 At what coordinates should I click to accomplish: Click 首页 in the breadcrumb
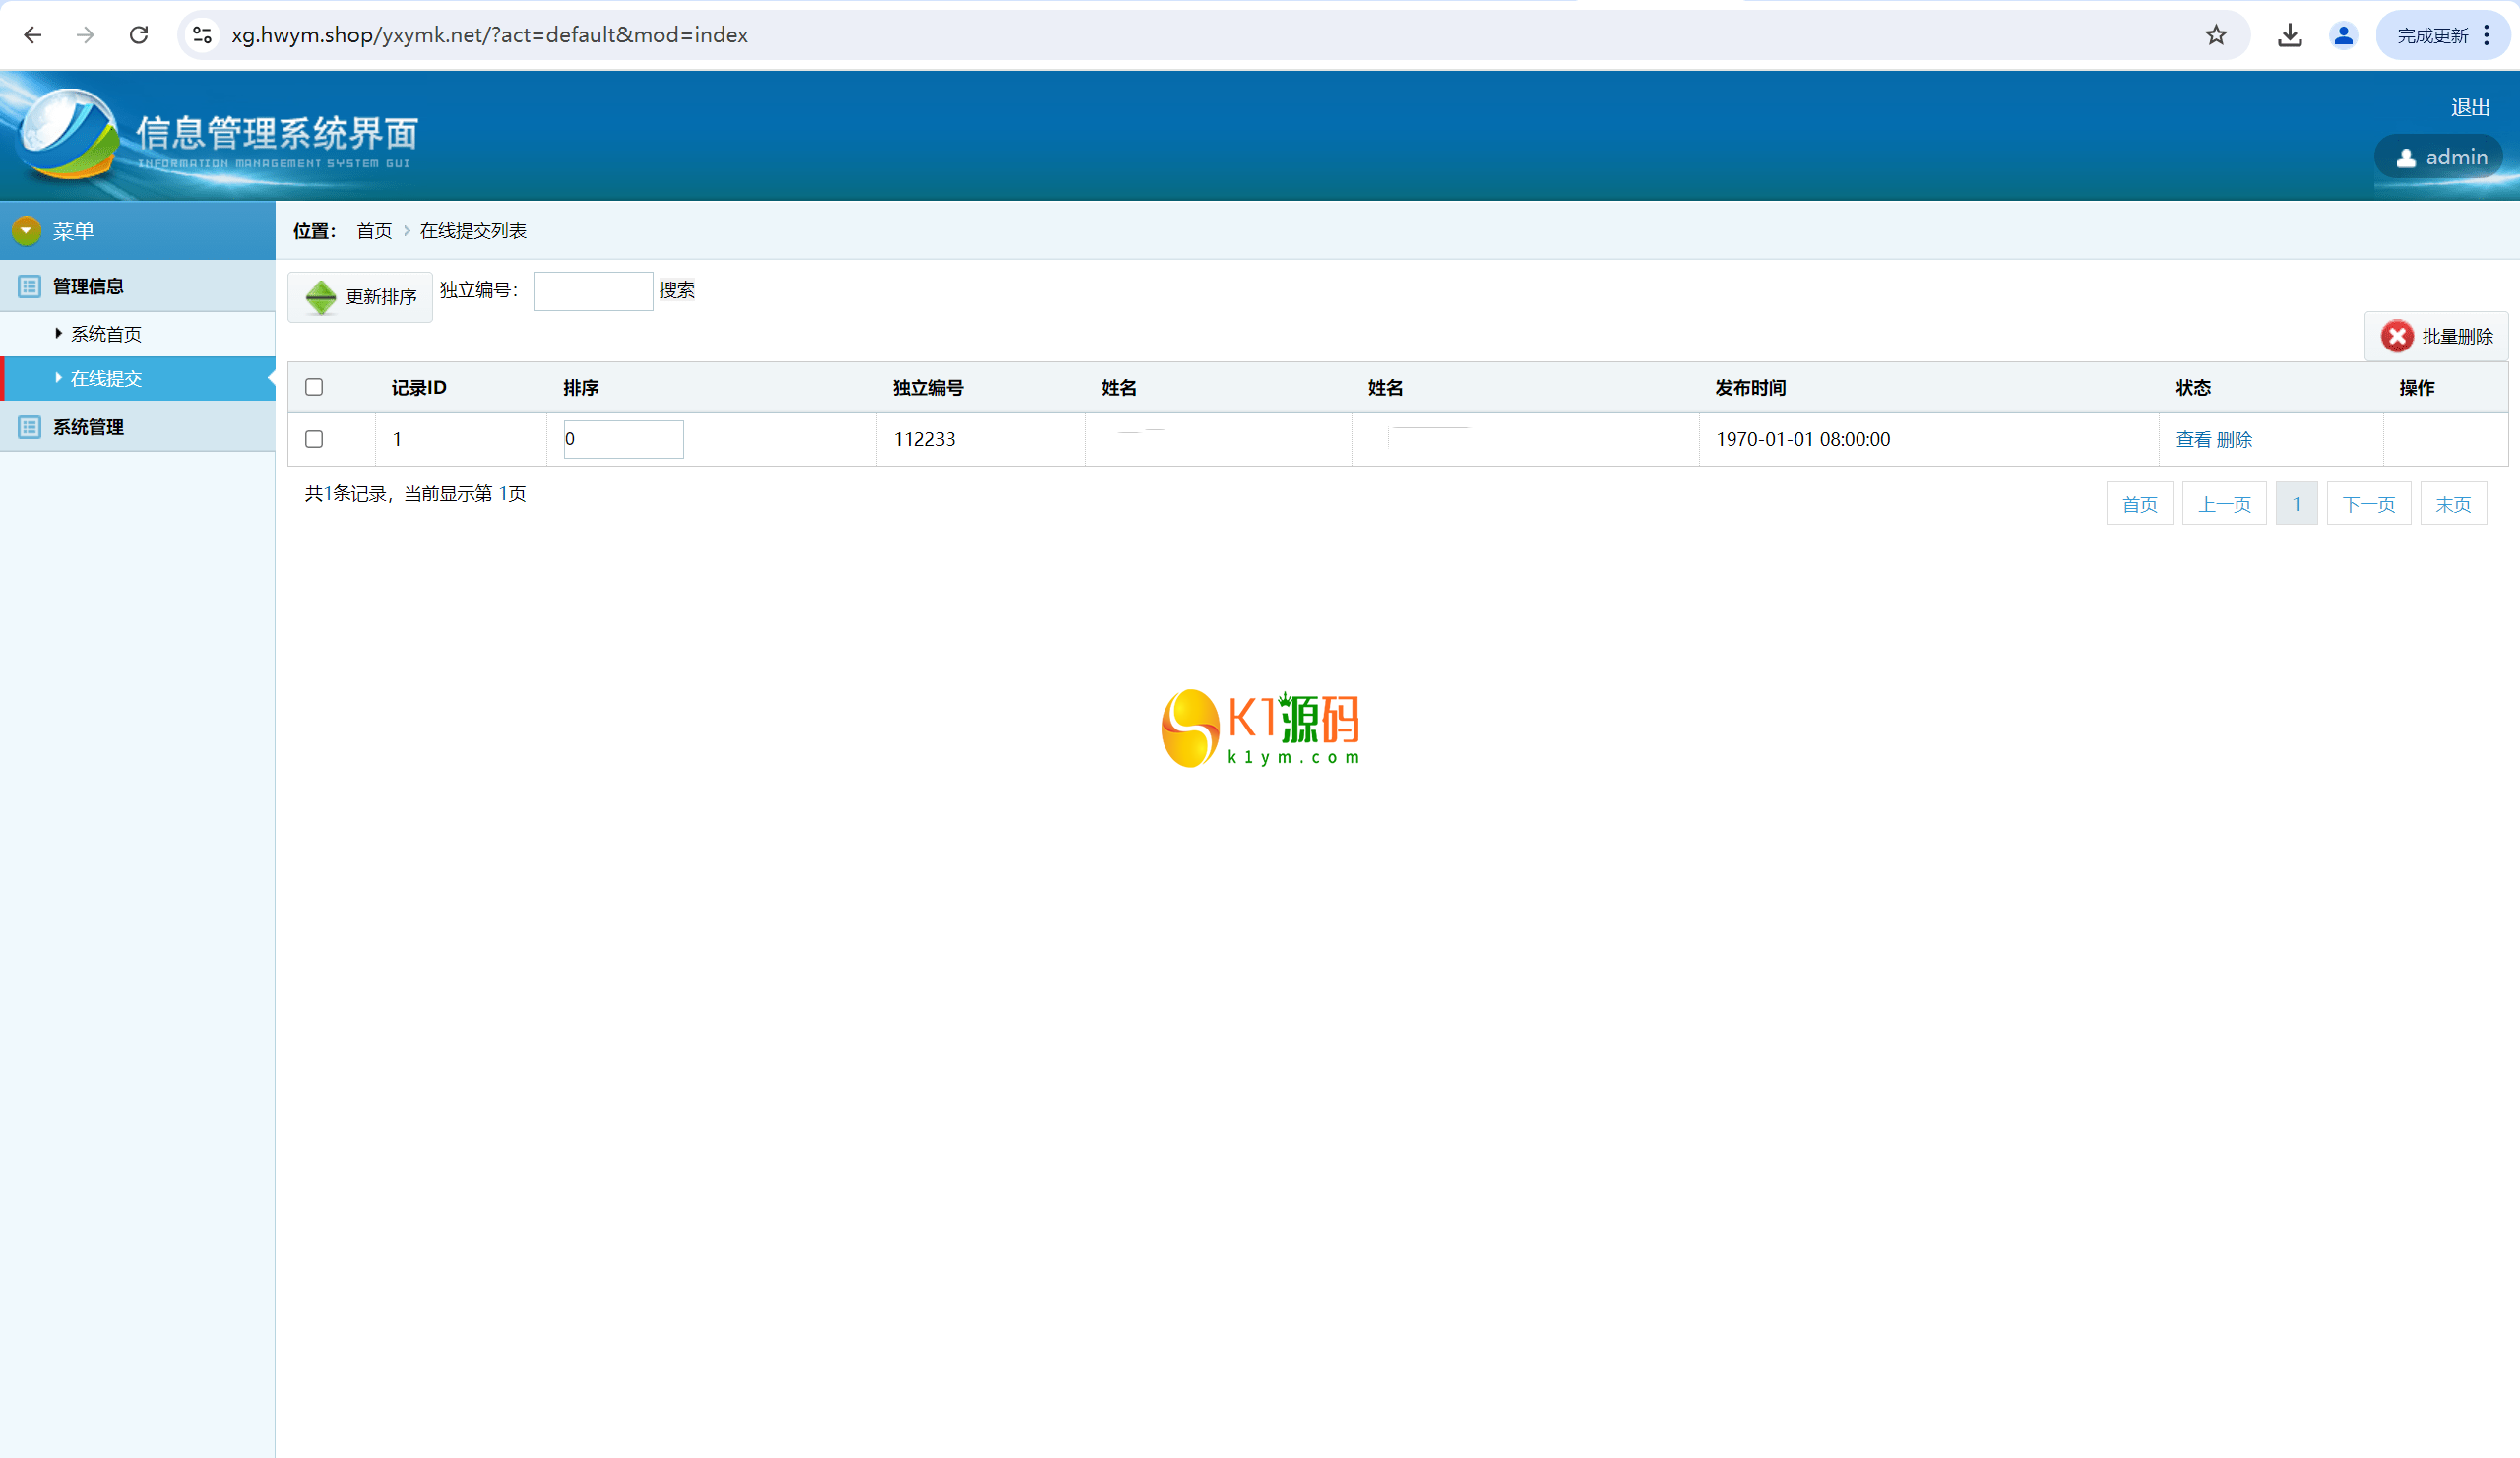pos(374,231)
